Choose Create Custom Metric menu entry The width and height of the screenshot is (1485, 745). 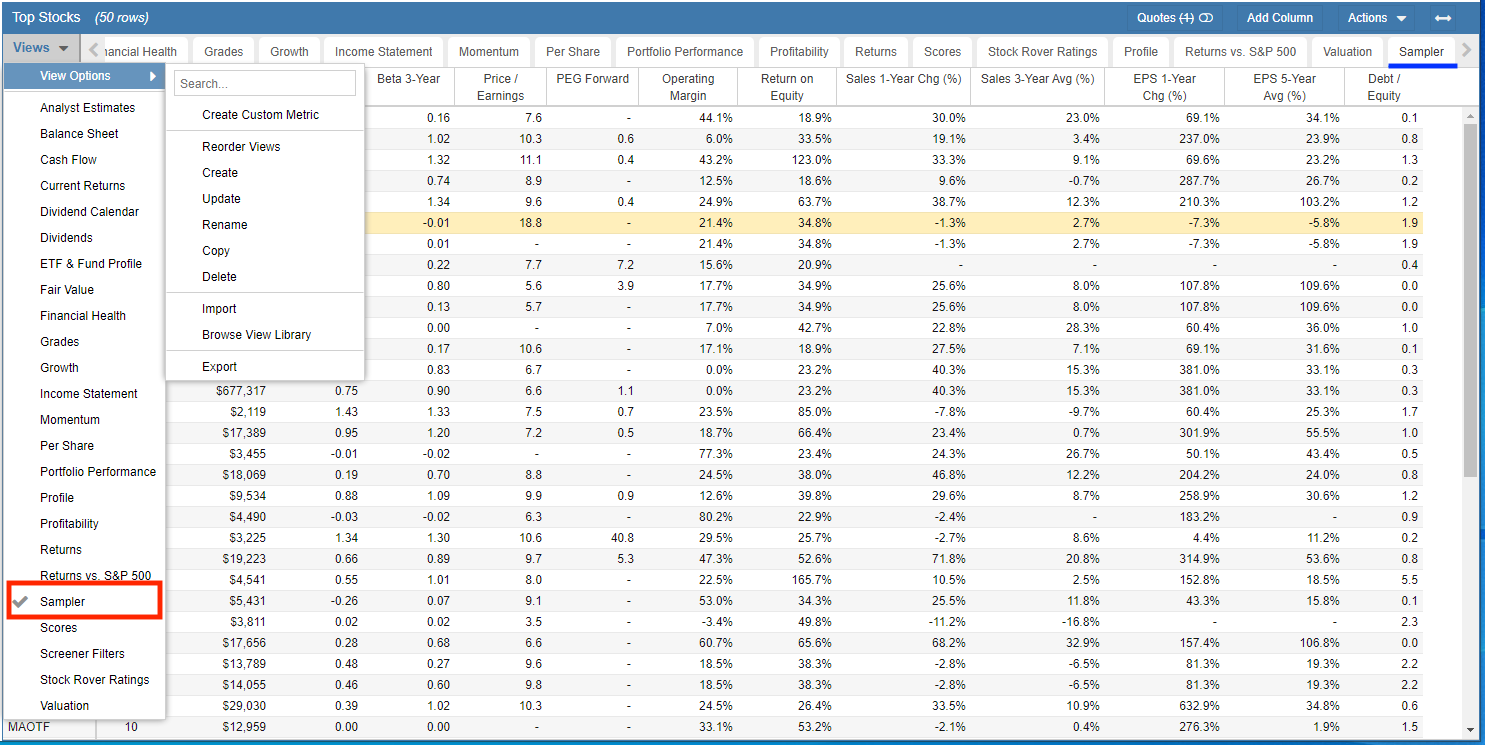[260, 115]
